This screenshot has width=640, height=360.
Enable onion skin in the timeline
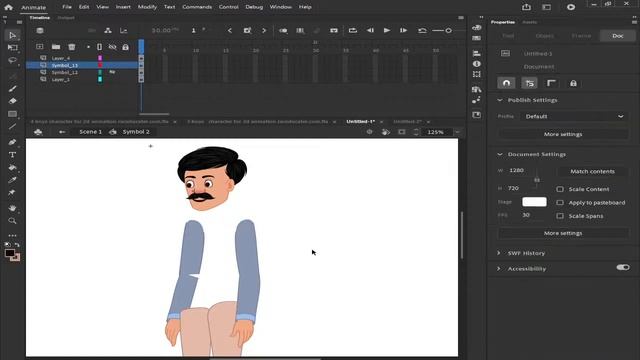point(283,31)
